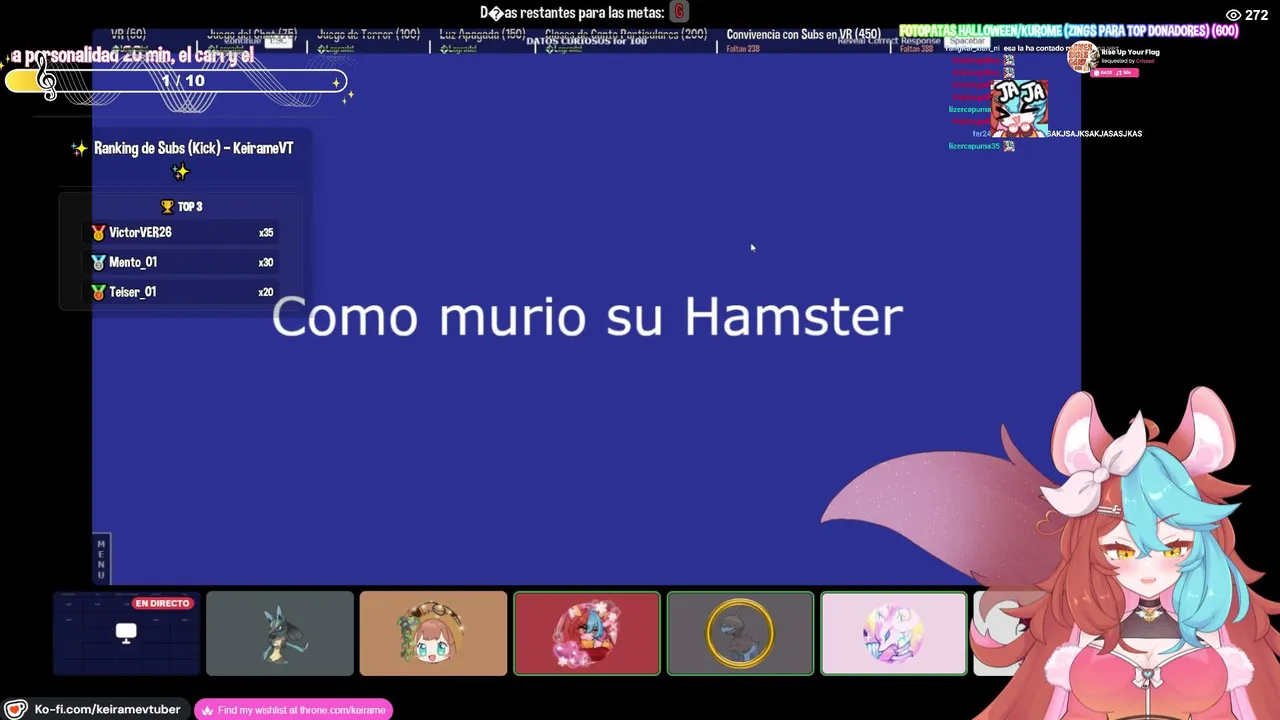The height and width of the screenshot is (720, 1280).
Task: Click the crown icon on the wishlist banner
Action: tap(207, 711)
